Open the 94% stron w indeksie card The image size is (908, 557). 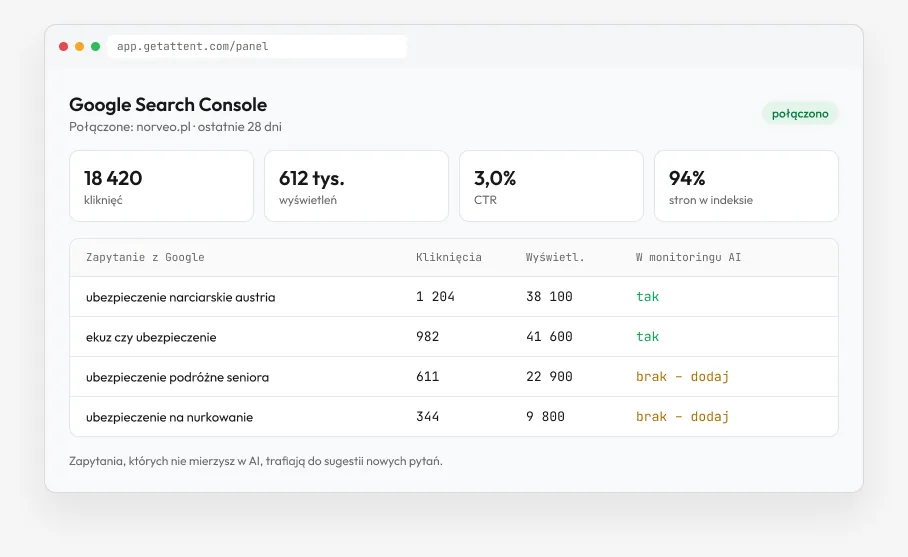click(x=746, y=186)
